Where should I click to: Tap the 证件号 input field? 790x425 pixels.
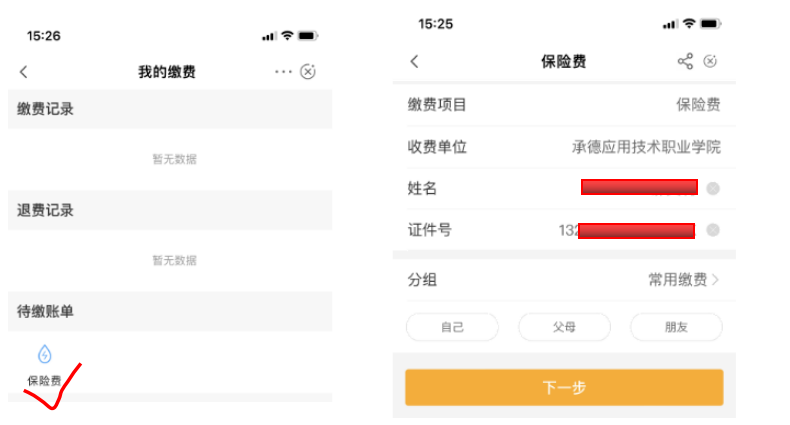(628, 230)
